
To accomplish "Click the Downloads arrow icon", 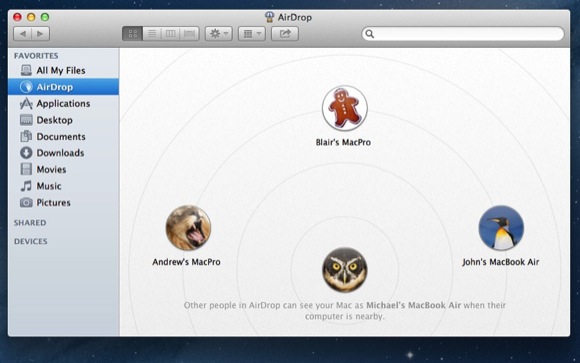I will [26, 153].
